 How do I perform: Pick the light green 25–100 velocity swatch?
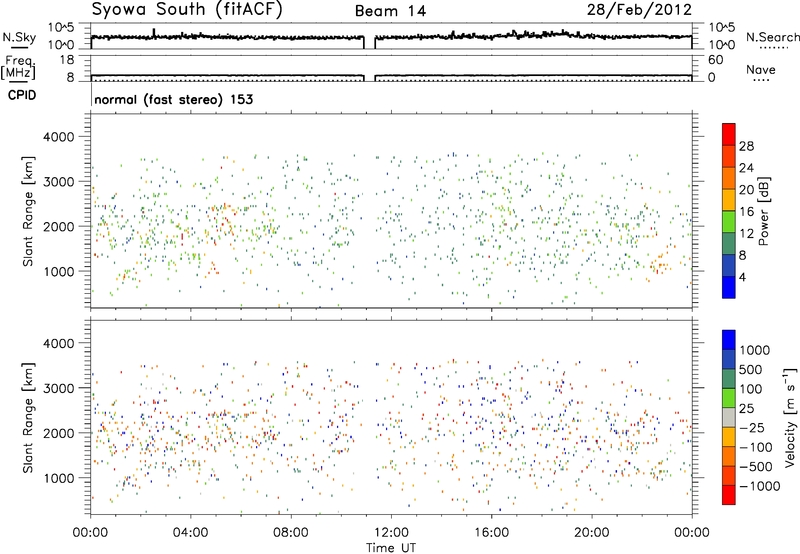pyautogui.click(x=729, y=398)
